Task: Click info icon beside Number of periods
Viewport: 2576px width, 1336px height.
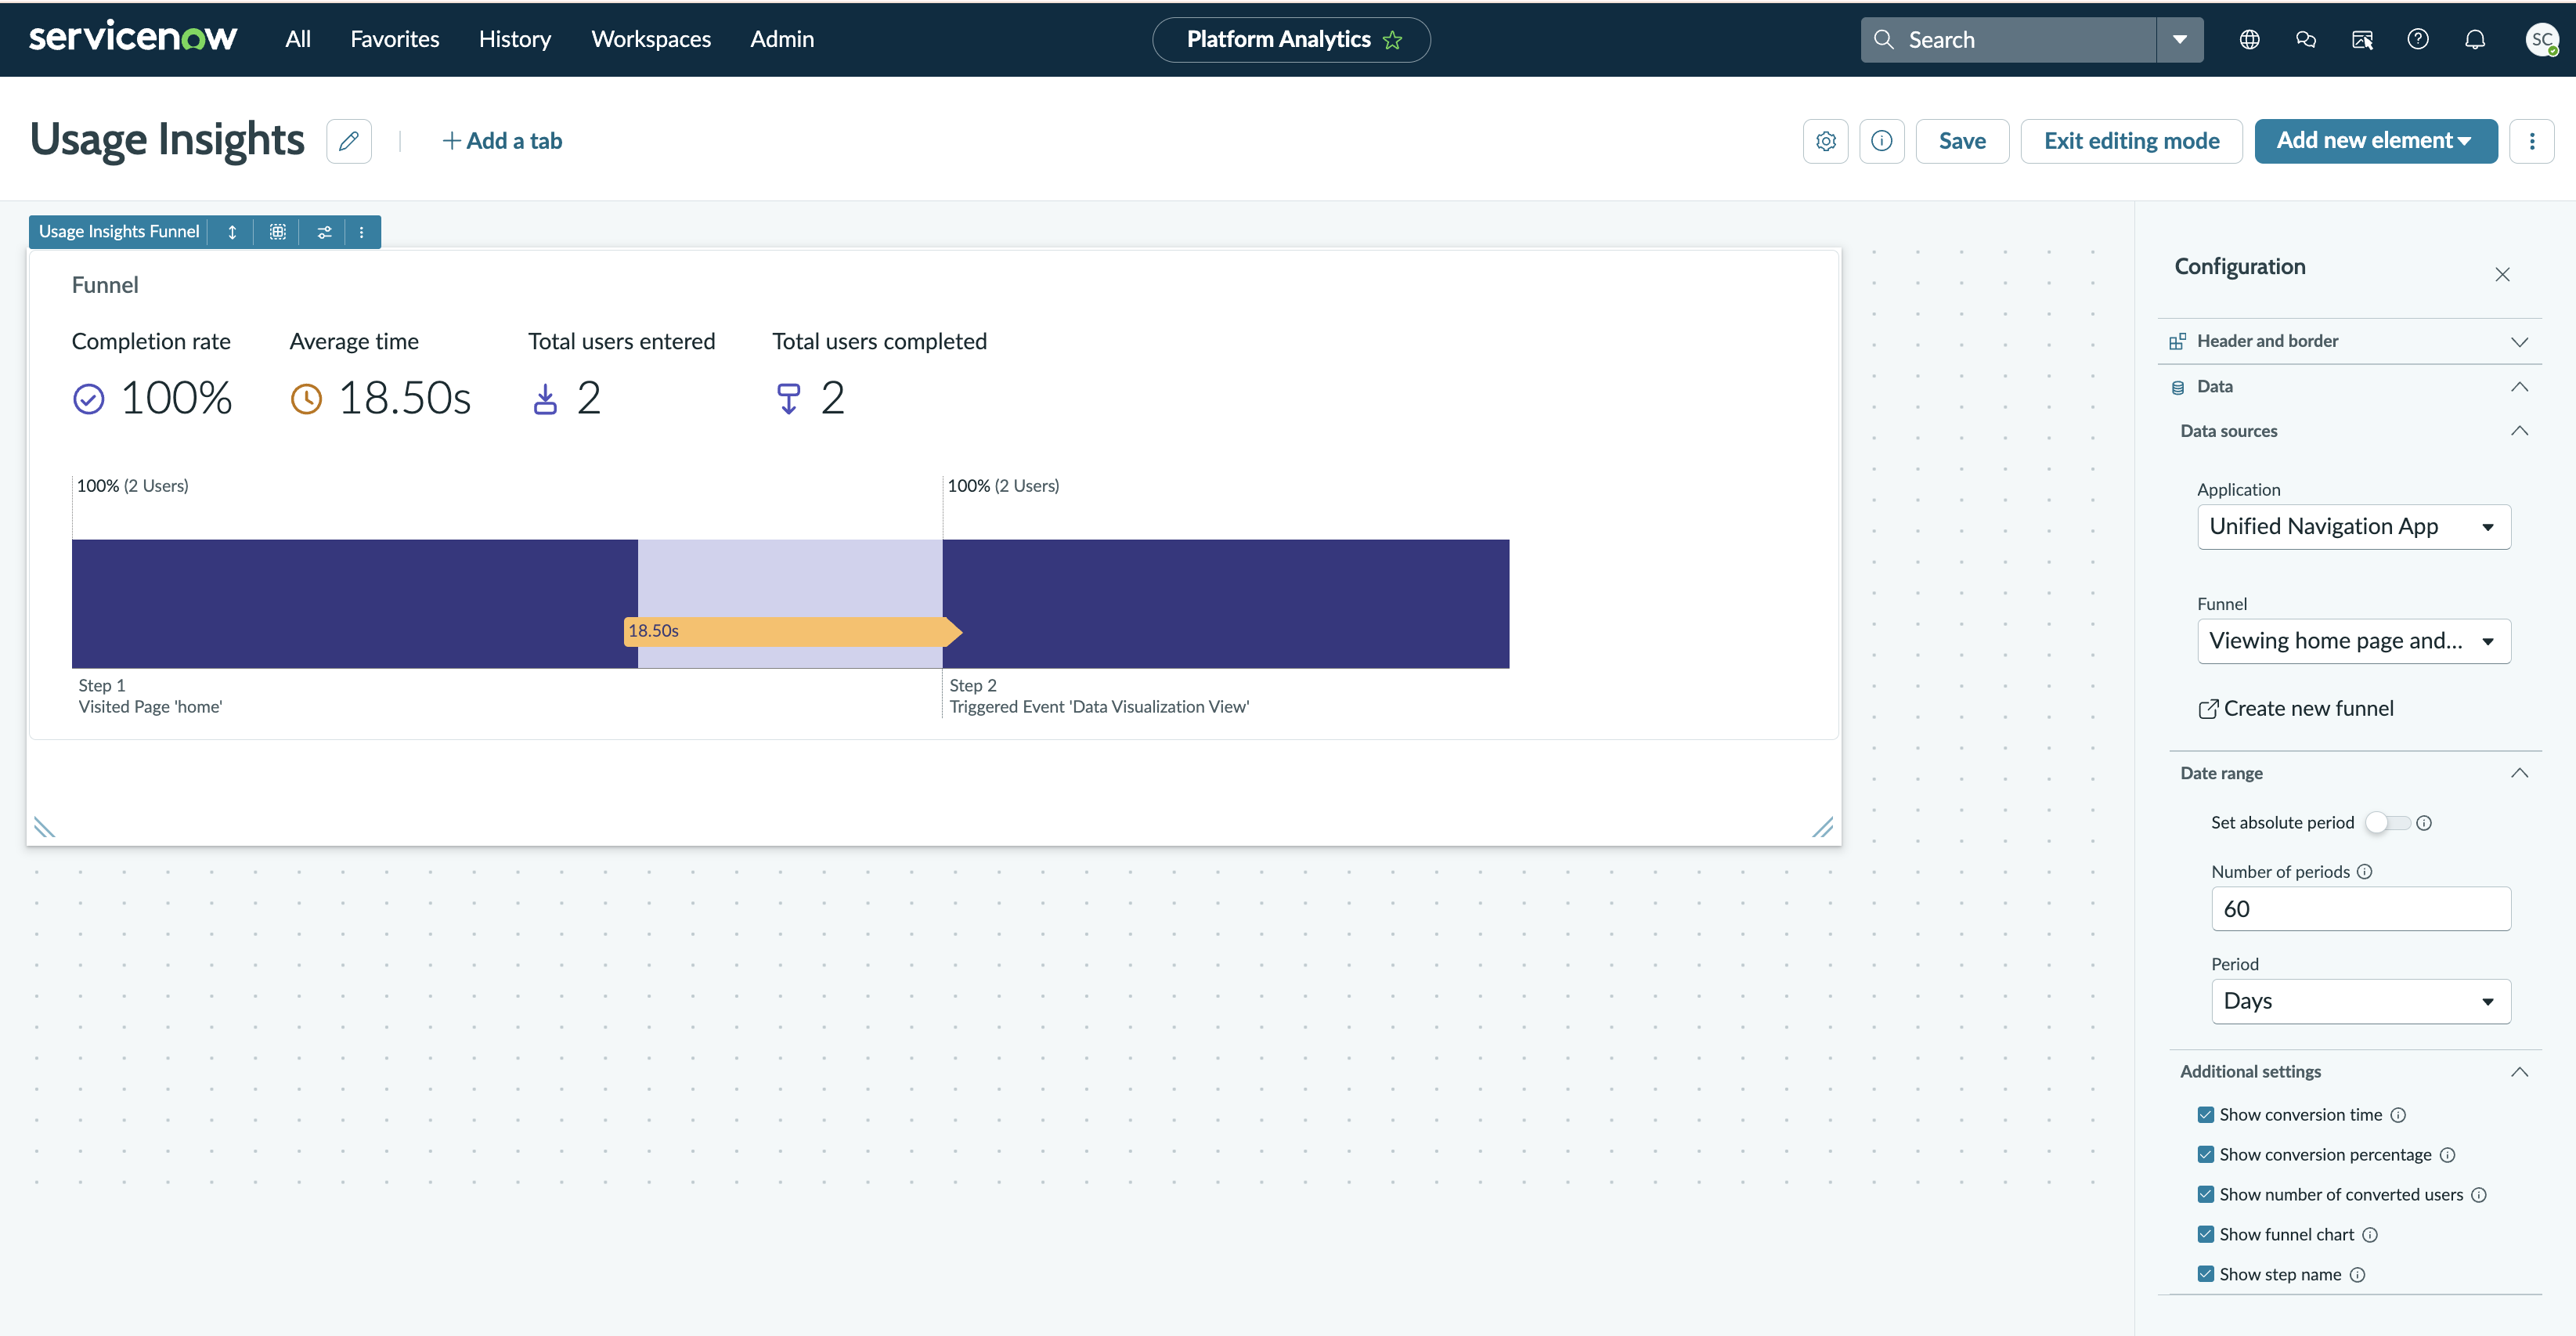Action: point(2364,872)
